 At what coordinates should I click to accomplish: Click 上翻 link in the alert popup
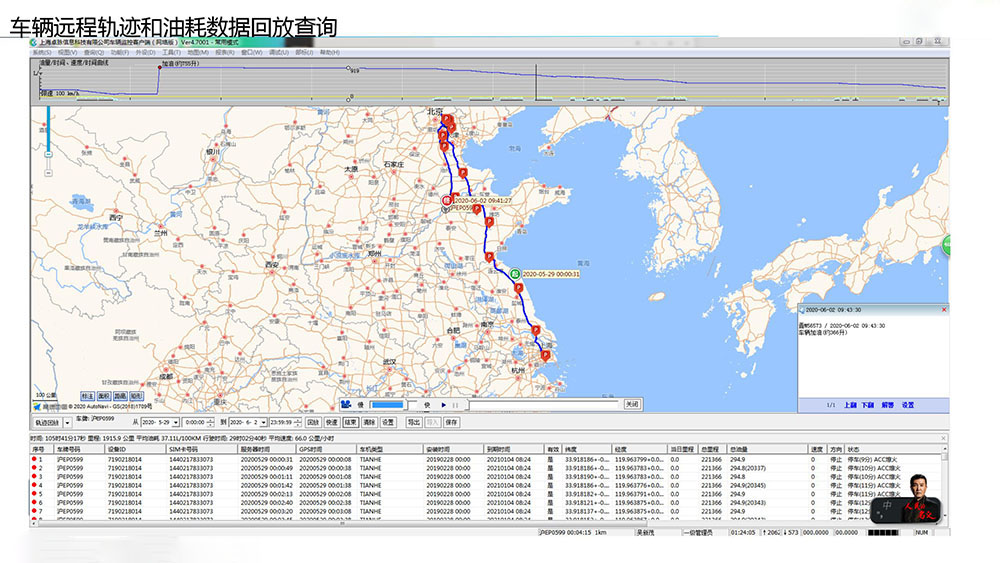tap(850, 405)
